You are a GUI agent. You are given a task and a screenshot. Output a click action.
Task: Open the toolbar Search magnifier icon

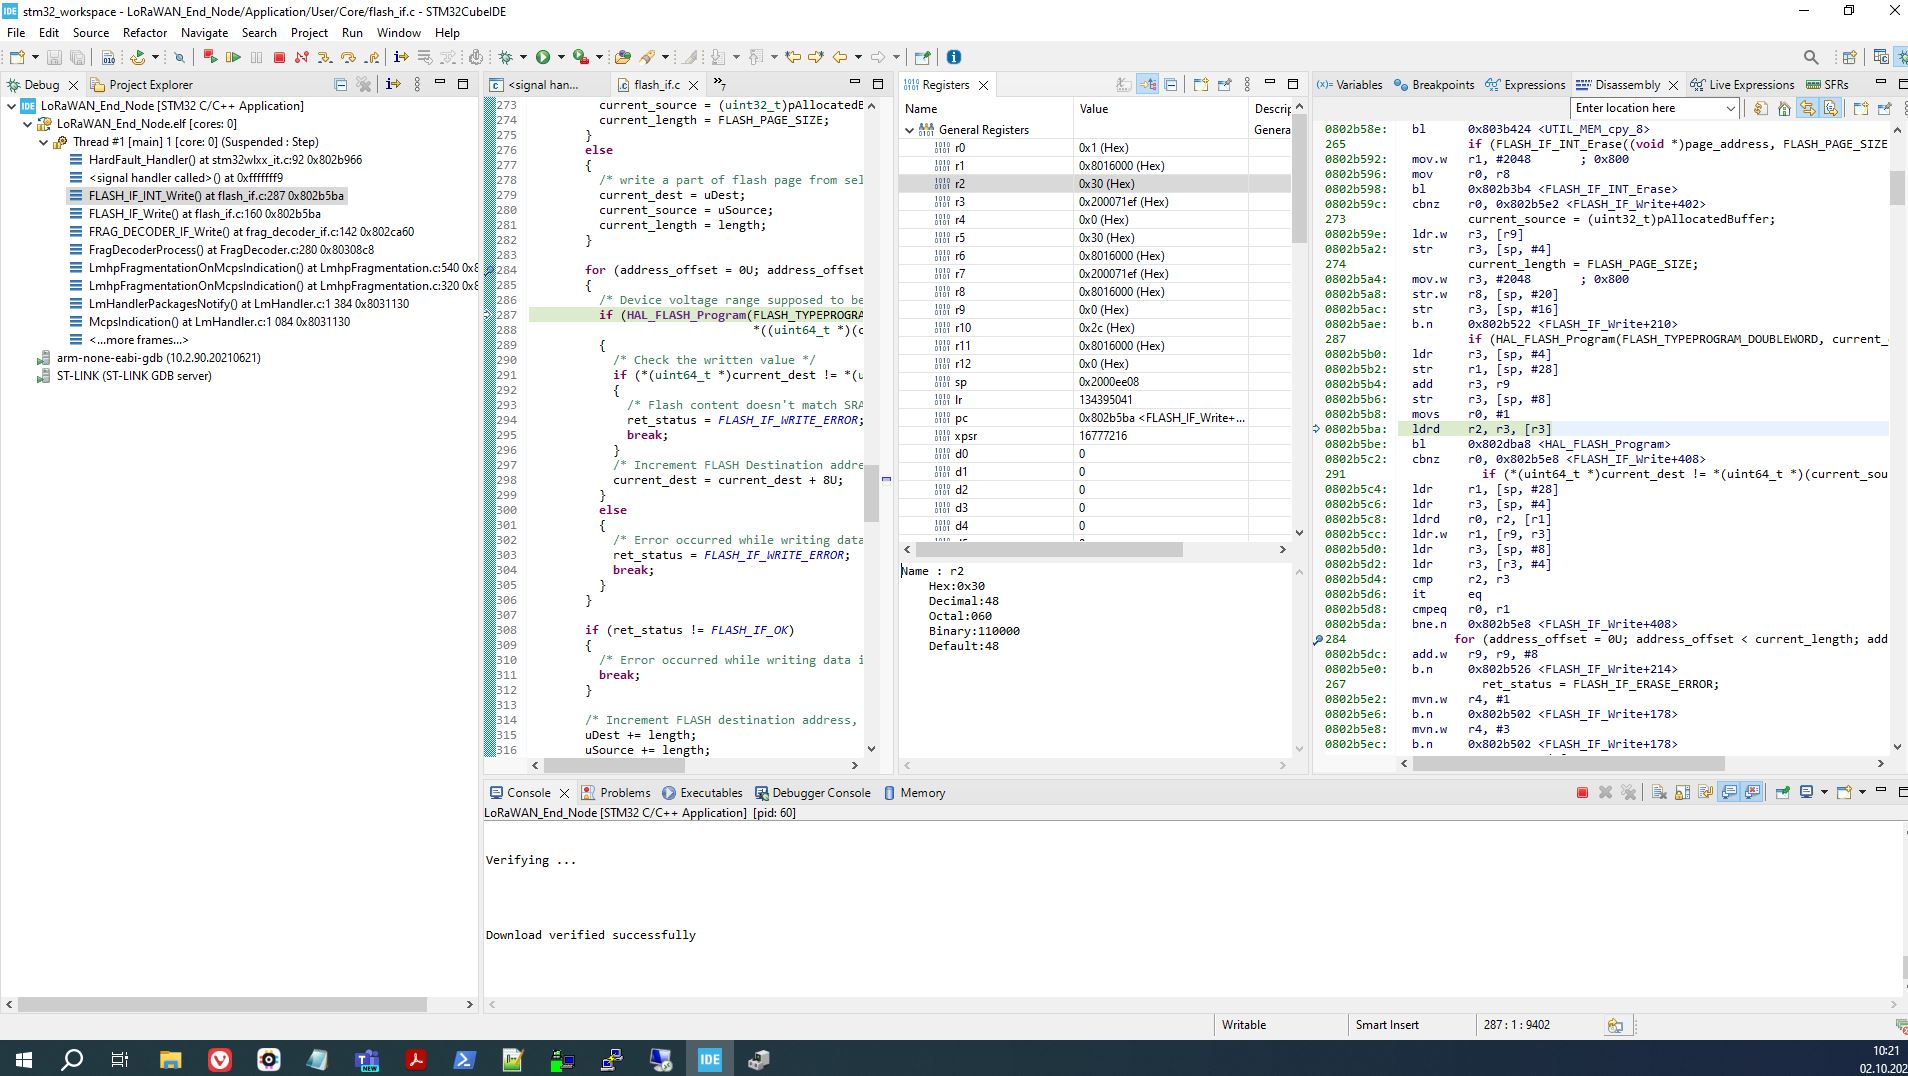pyautogui.click(x=1810, y=58)
